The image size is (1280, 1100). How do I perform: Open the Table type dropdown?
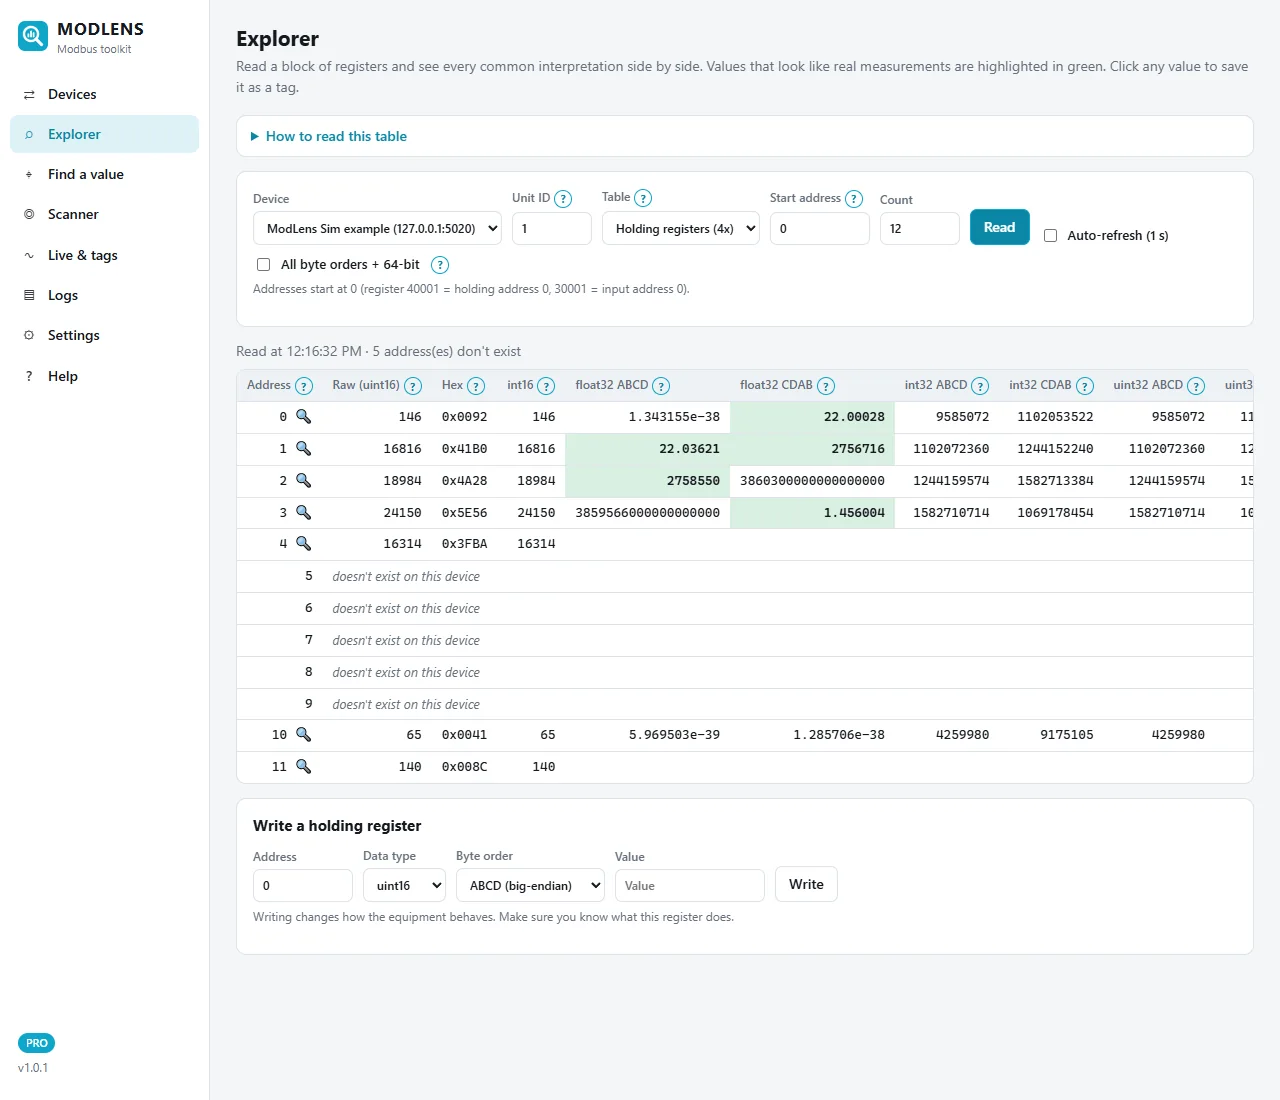(x=681, y=228)
